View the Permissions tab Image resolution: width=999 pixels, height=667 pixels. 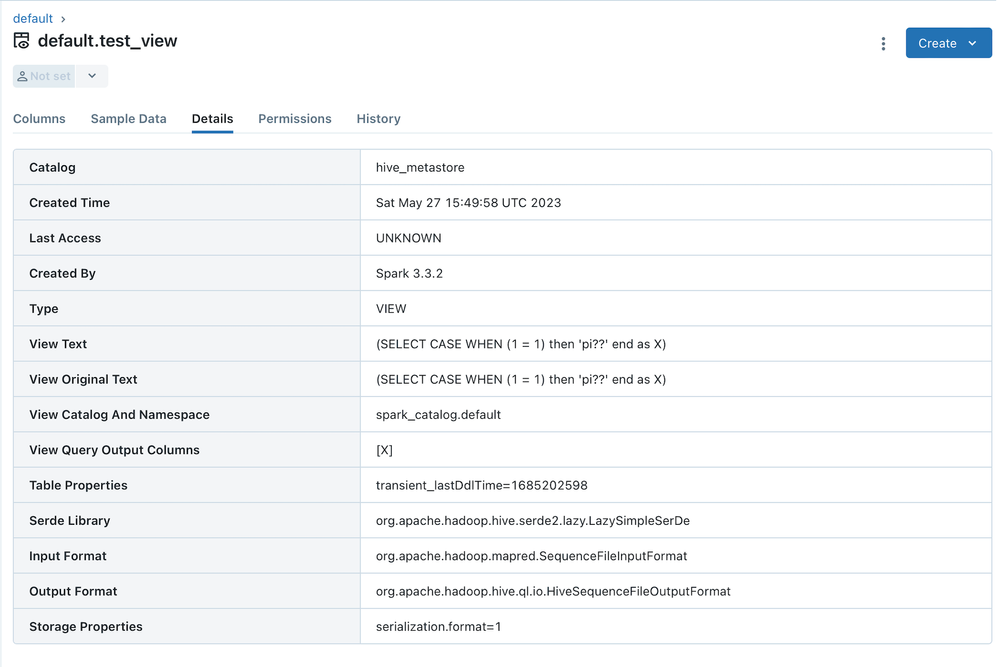294,119
